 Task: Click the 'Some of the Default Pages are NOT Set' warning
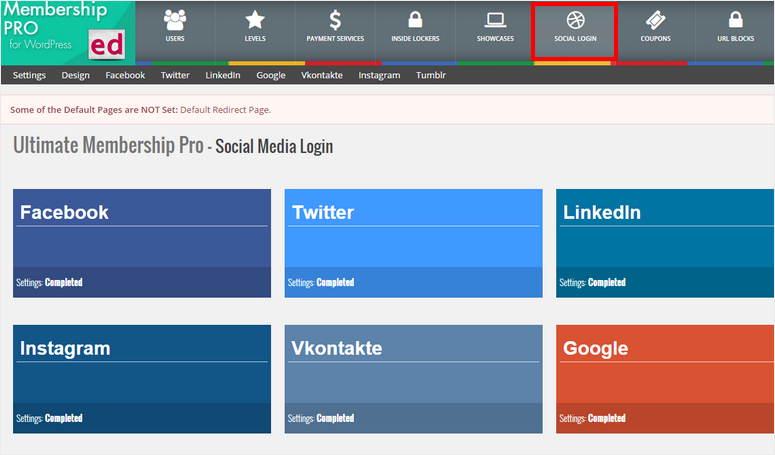click(94, 110)
